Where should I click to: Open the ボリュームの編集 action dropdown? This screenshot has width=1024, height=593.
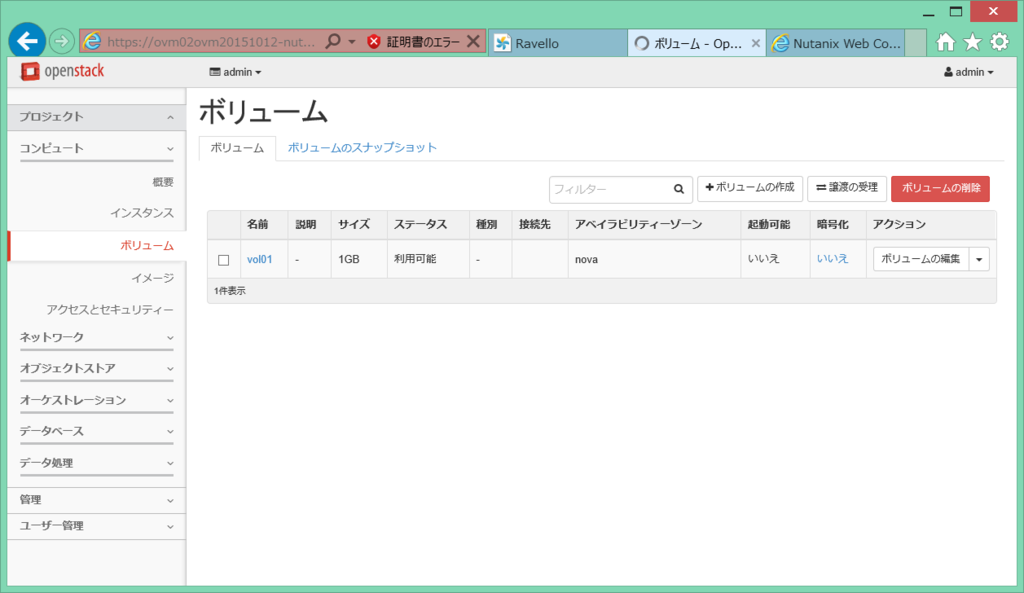pos(979,258)
